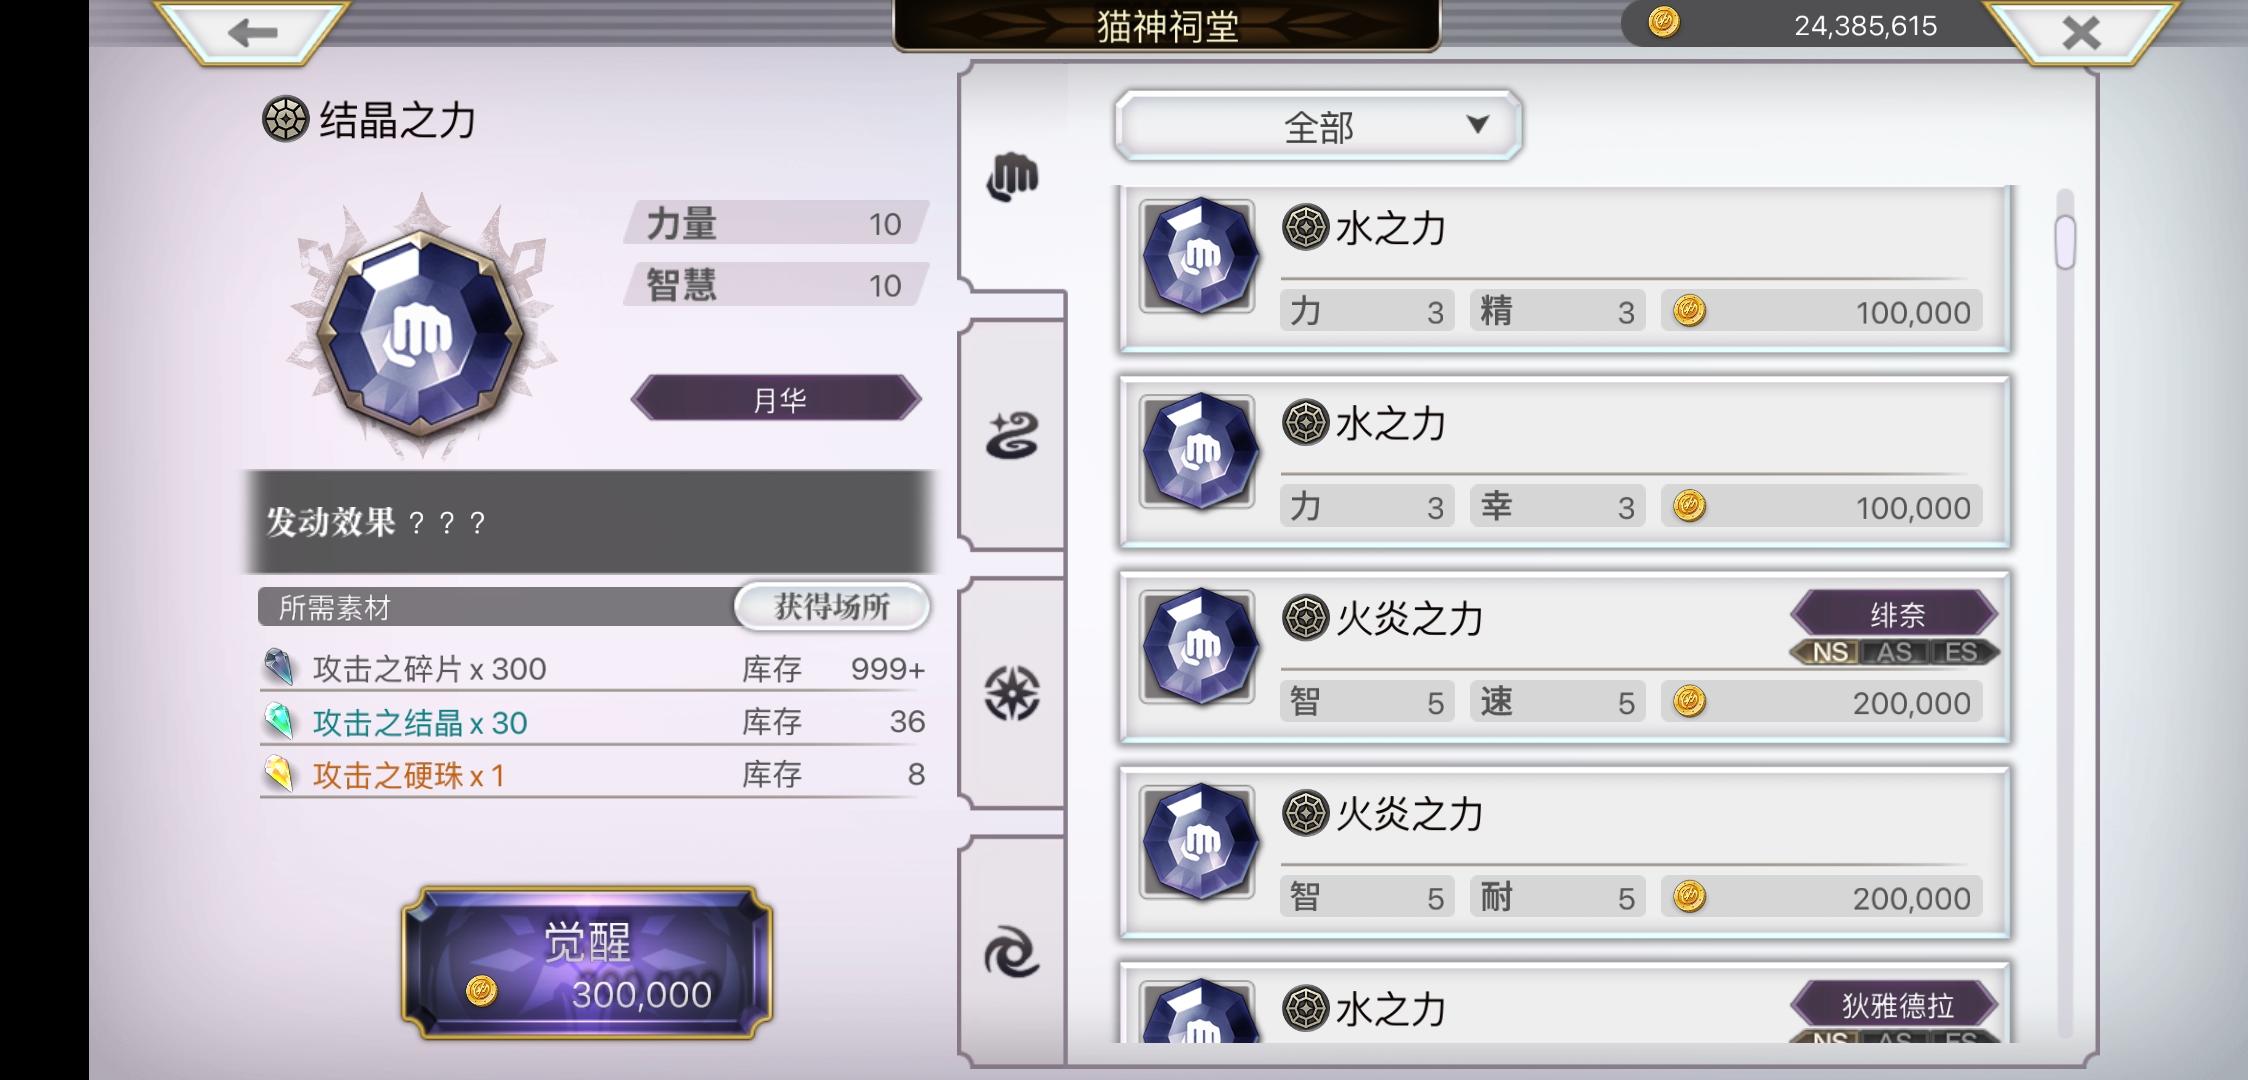Image resolution: width=2248 pixels, height=1080 pixels.
Task: Tap the large 结晶之力 gem emblem
Action: point(421,330)
